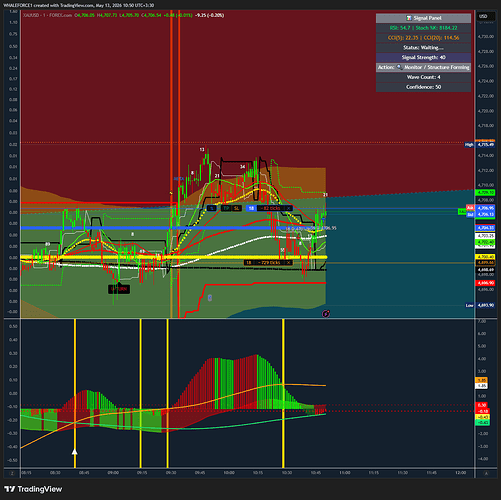This screenshot has height=500, width=501.
Task: Toggle auto scale button at bottom right
Action: coord(486,473)
